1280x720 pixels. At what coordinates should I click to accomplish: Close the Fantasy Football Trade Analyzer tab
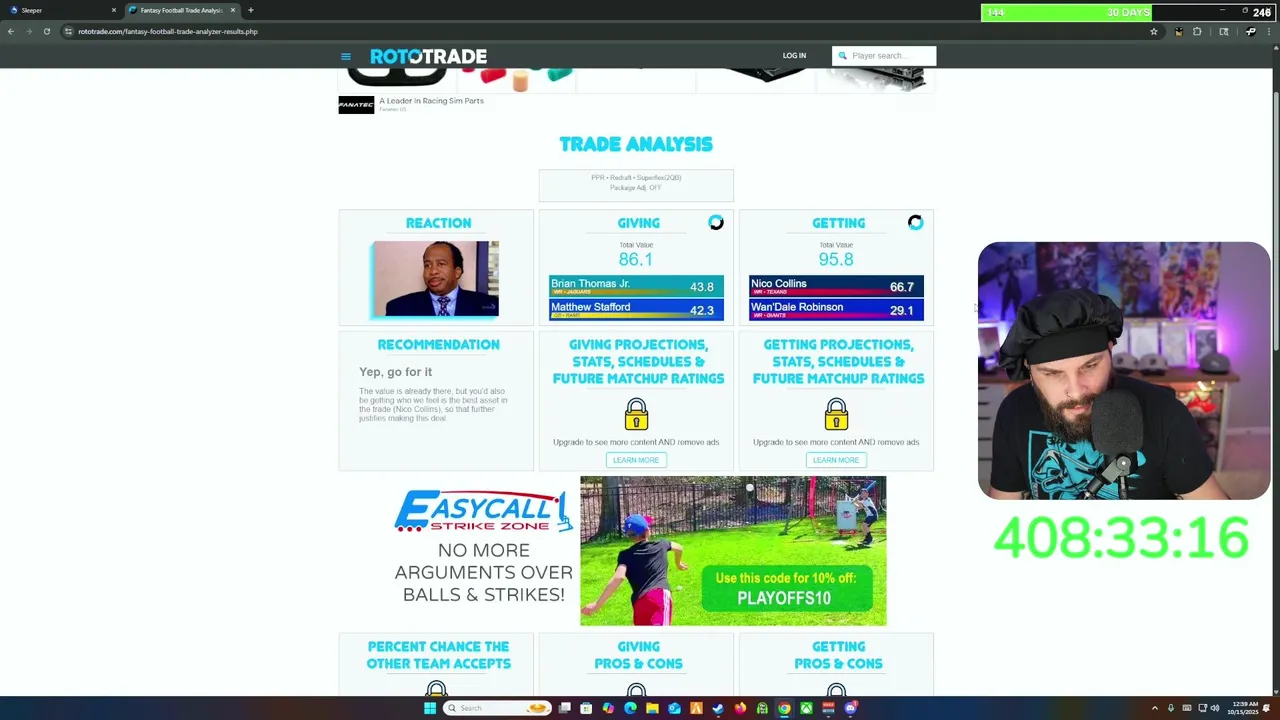233,10
